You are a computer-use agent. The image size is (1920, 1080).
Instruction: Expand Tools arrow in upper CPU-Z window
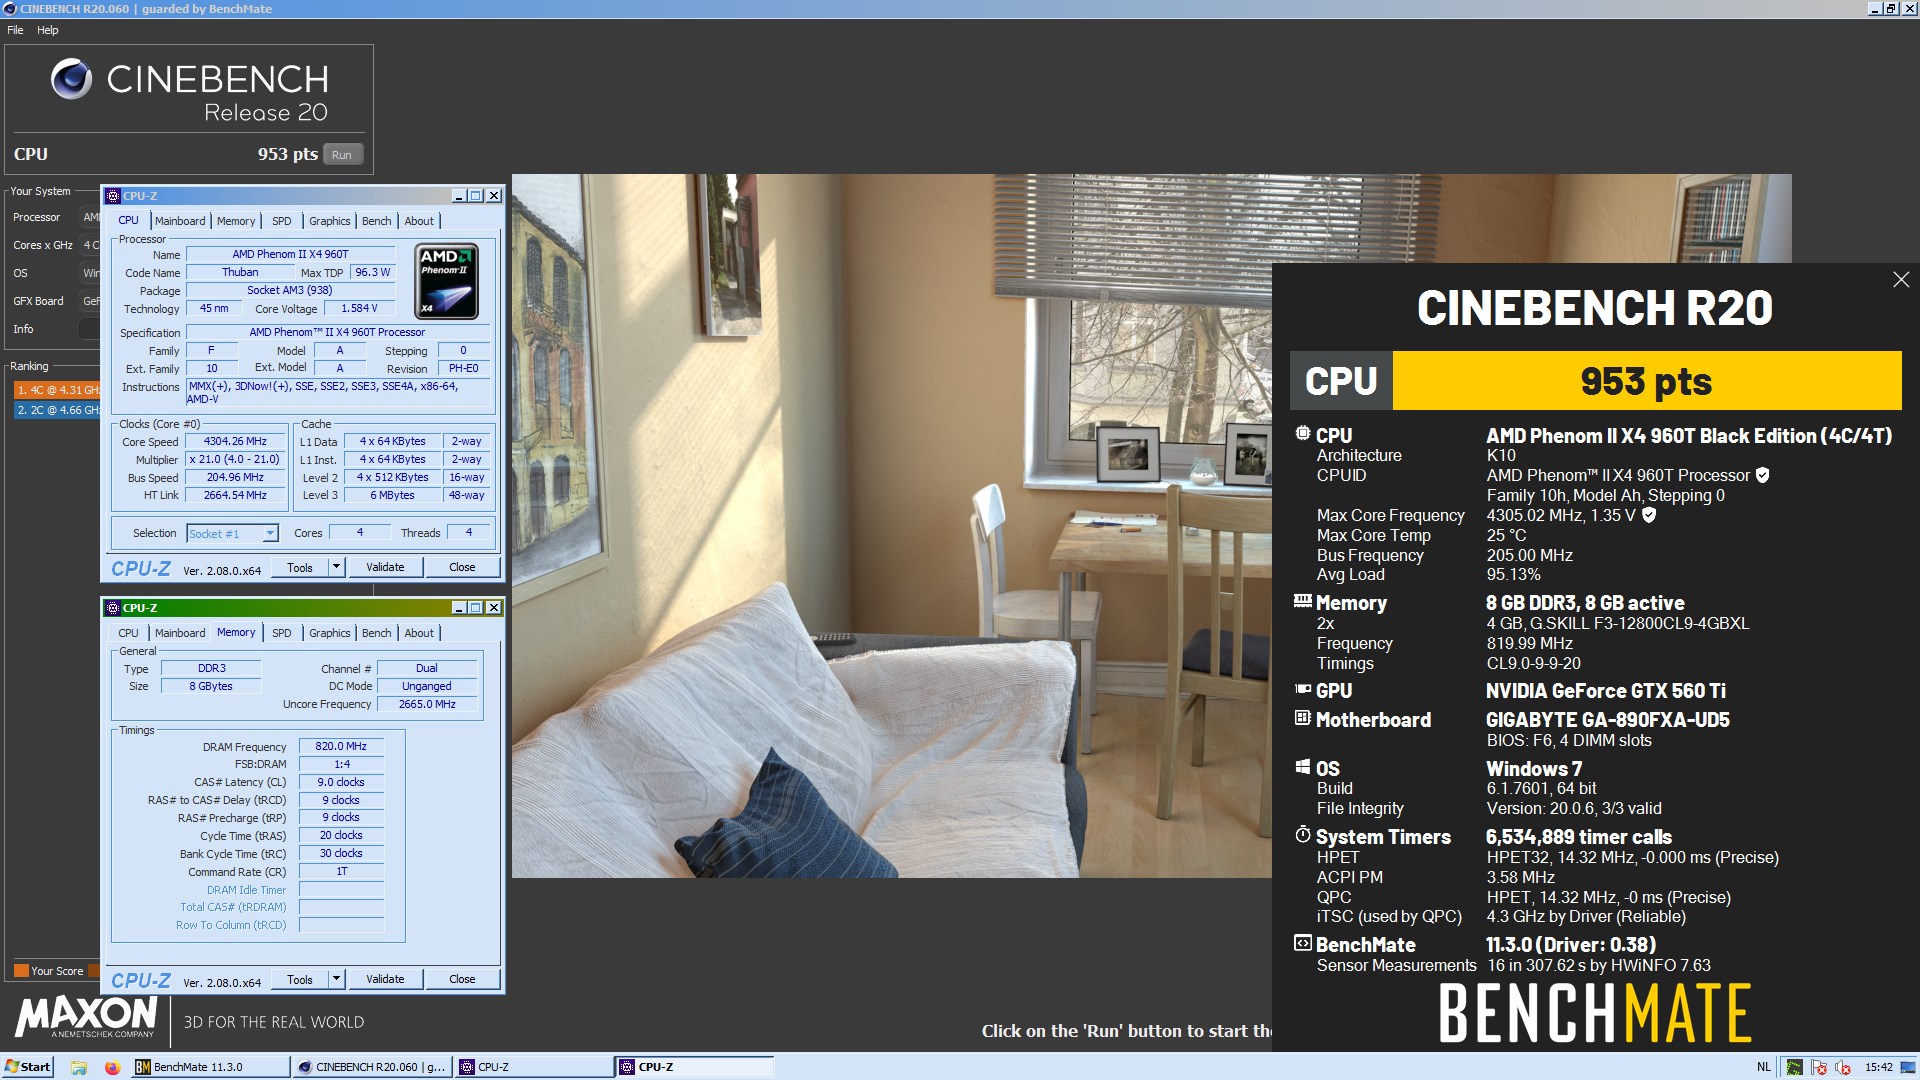click(x=337, y=567)
